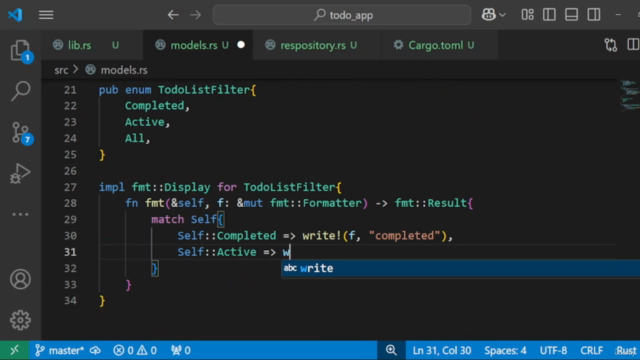Toggle the secondary side bar
Screen dimensions: 640x360
pyautogui.click(x=594, y=15)
